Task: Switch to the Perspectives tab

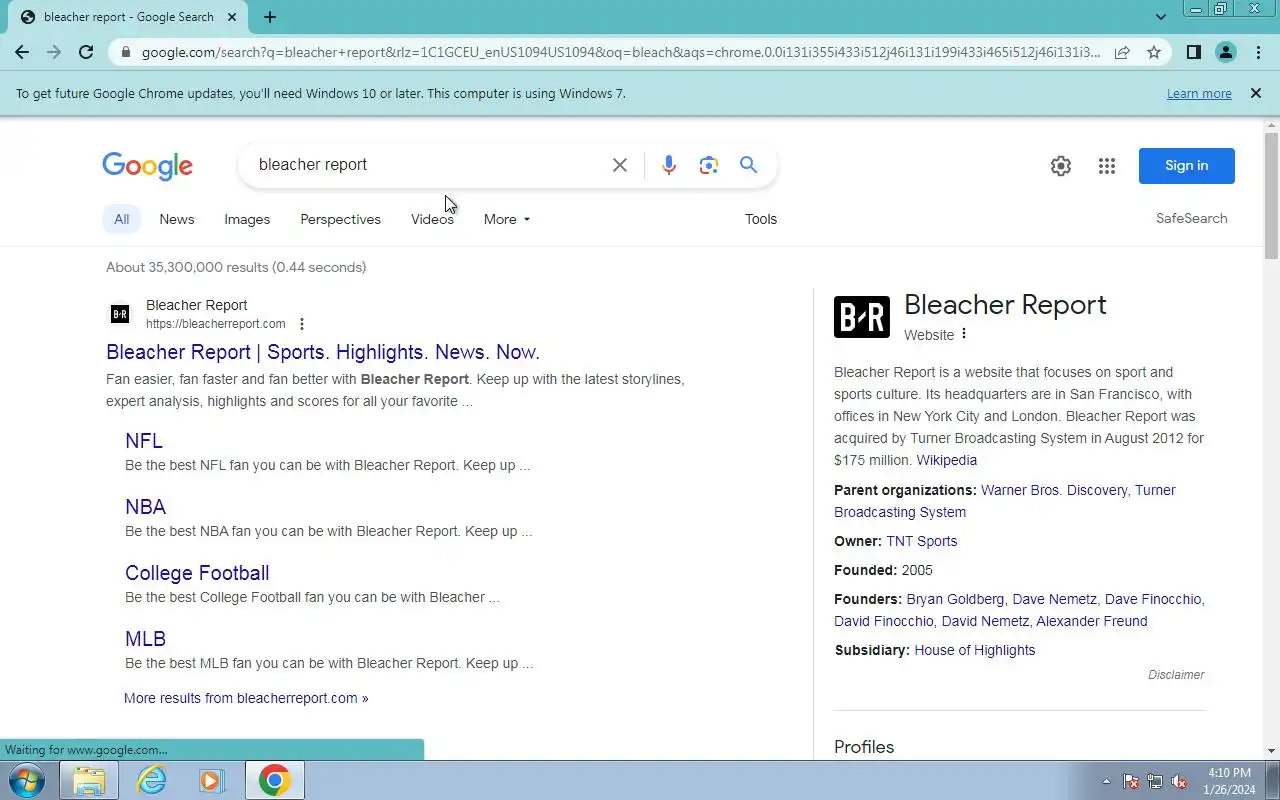Action: coord(341,219)
